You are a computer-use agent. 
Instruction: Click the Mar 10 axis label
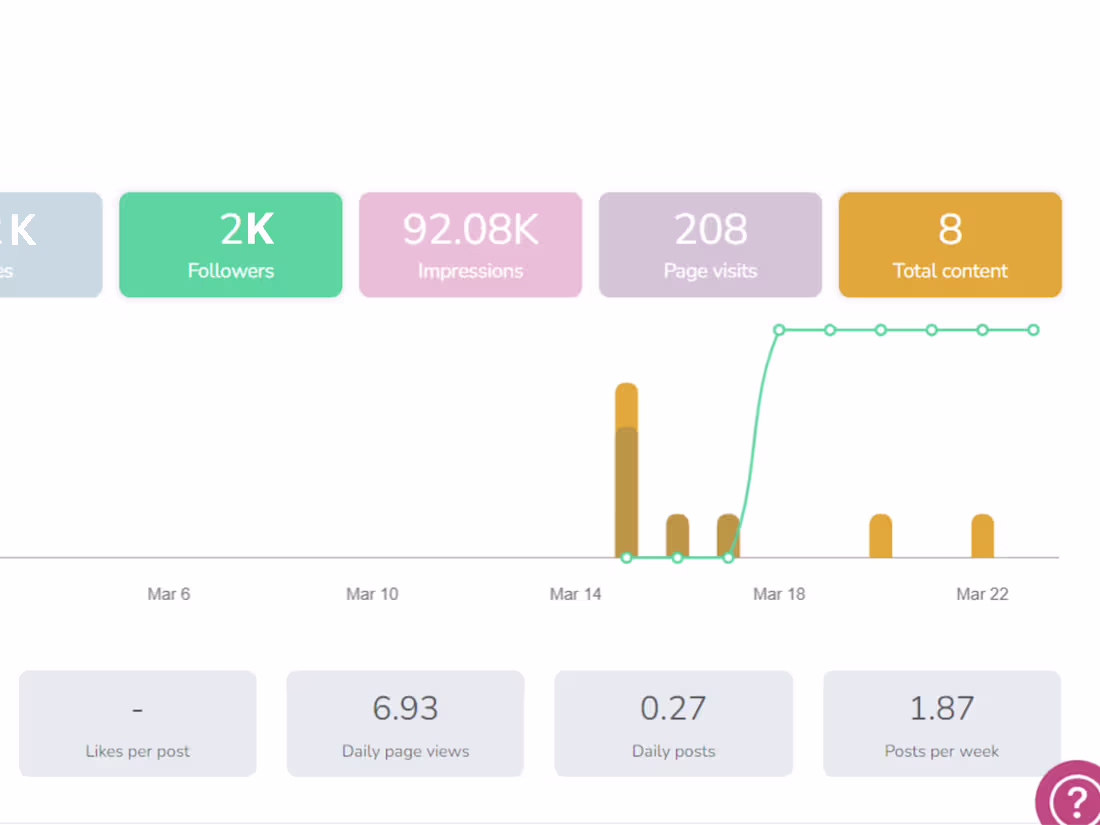(x=372, y=594)
